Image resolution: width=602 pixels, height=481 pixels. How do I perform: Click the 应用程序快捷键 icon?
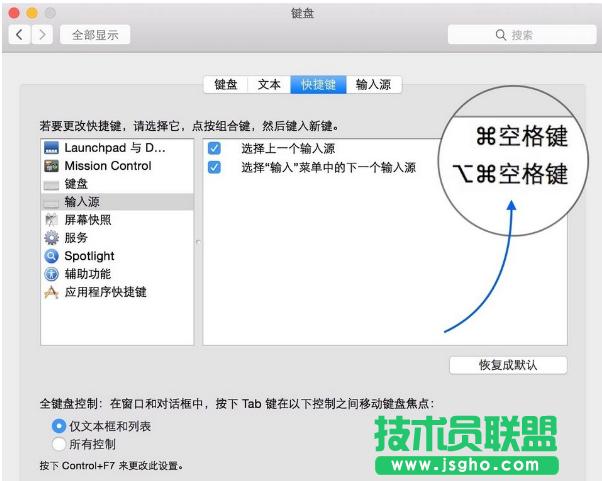pos(52,292)
